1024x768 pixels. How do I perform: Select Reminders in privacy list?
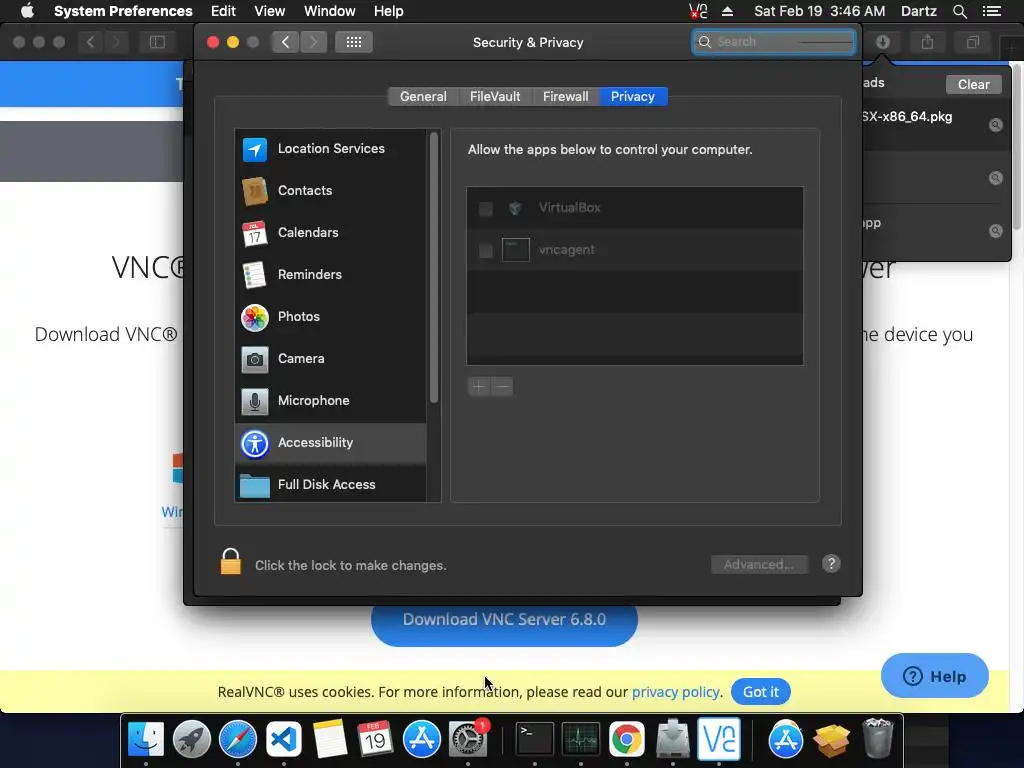point(330,274)
